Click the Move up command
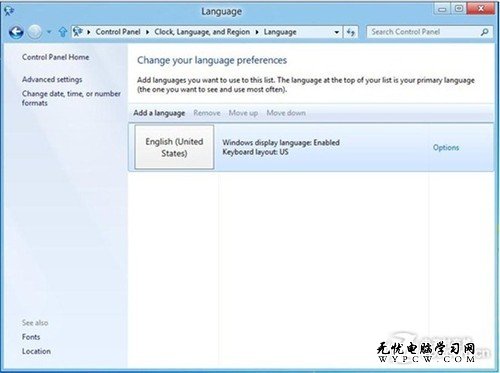 [x=243, y=113]
